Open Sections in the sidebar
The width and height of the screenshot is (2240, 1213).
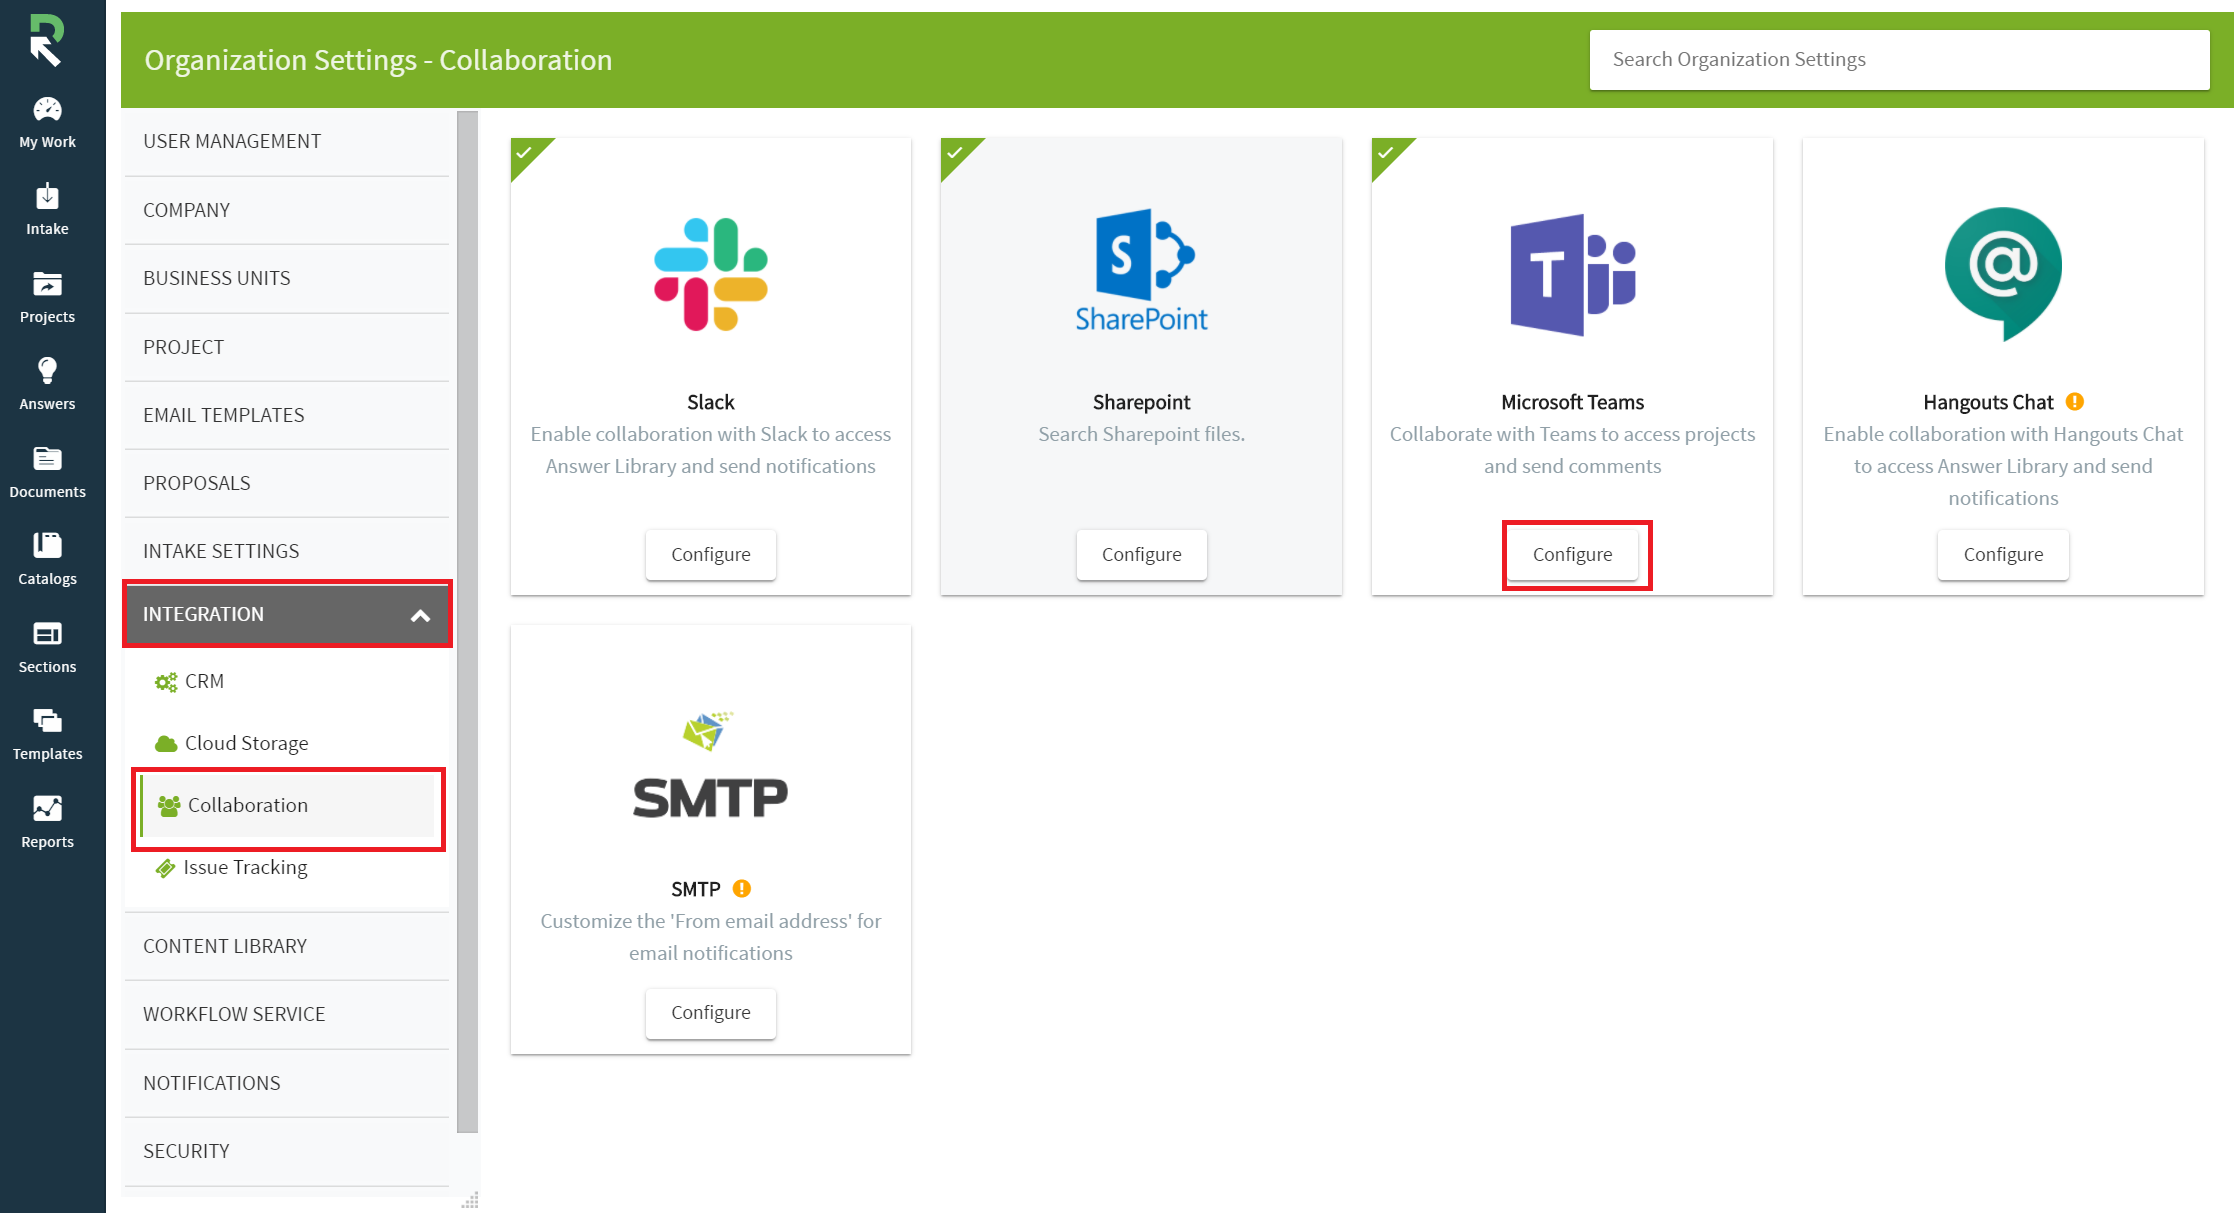[47, 647]
